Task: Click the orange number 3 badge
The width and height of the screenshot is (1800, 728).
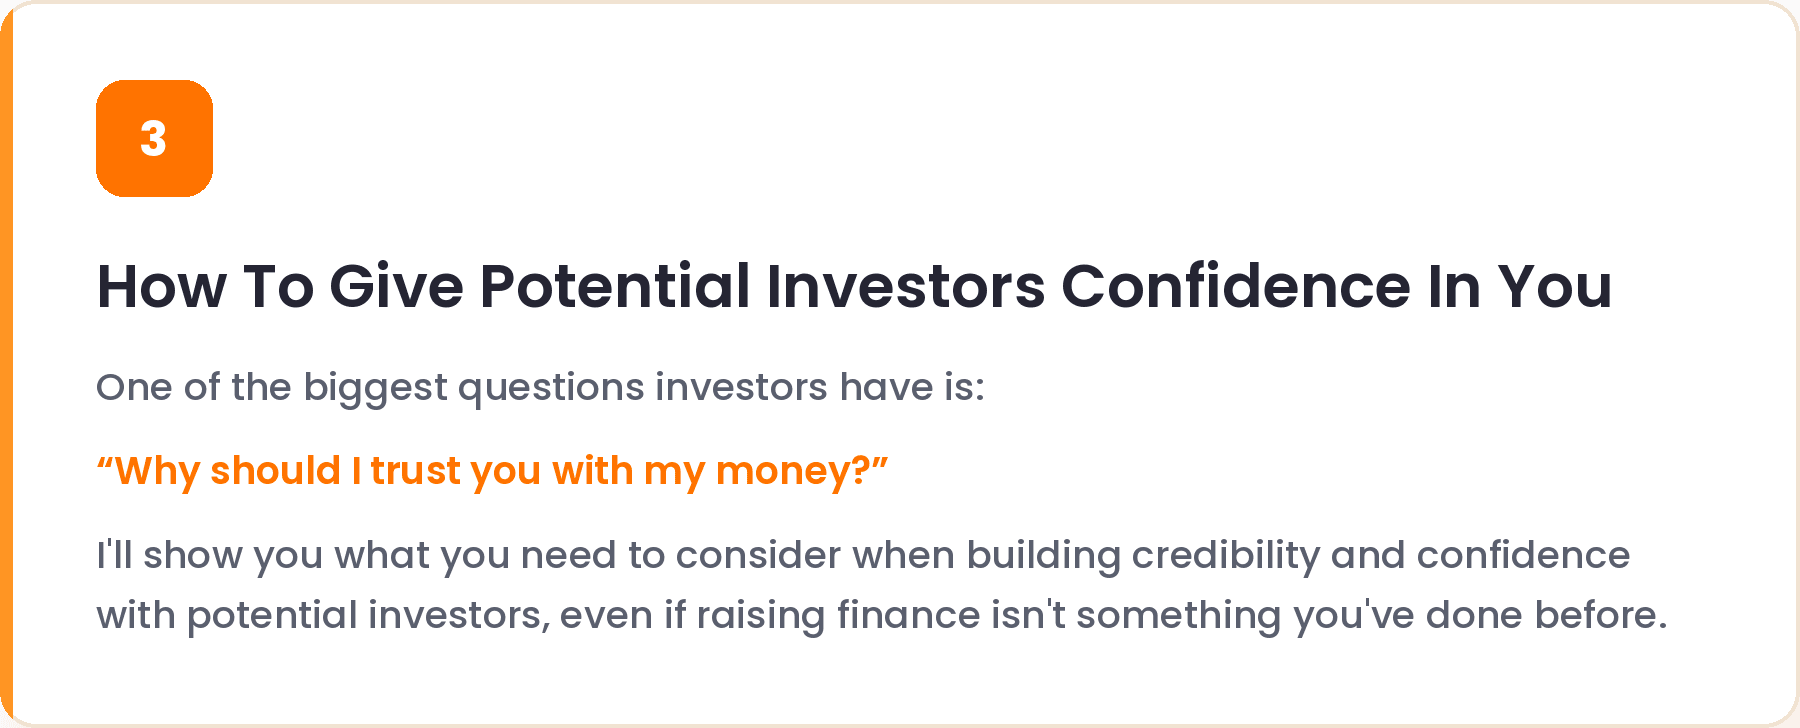Action: [154, 138]
